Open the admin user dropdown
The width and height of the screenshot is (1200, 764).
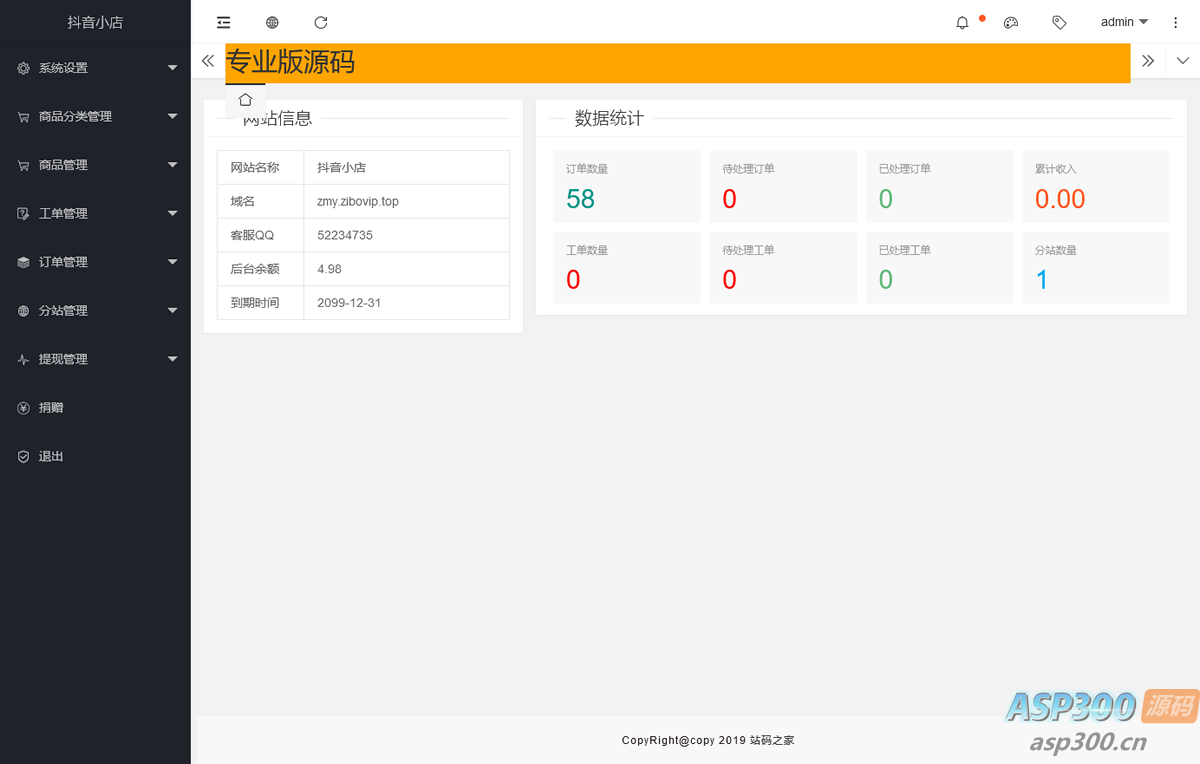(x=1124, y=22)
